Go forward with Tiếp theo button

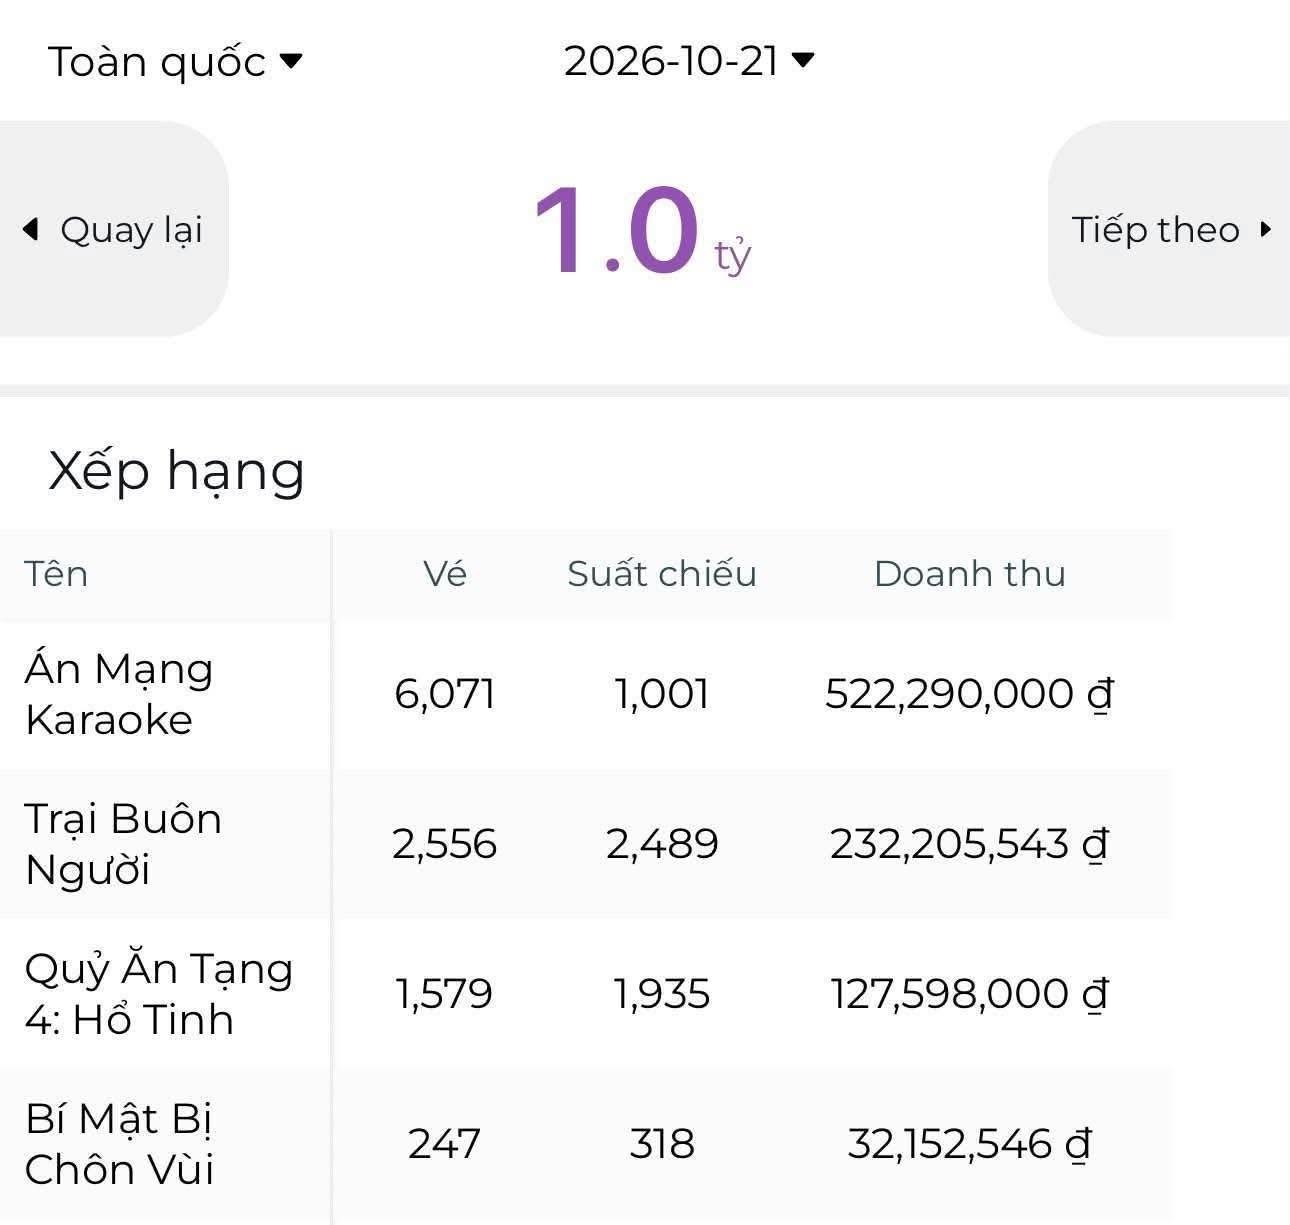point(1169,229)
